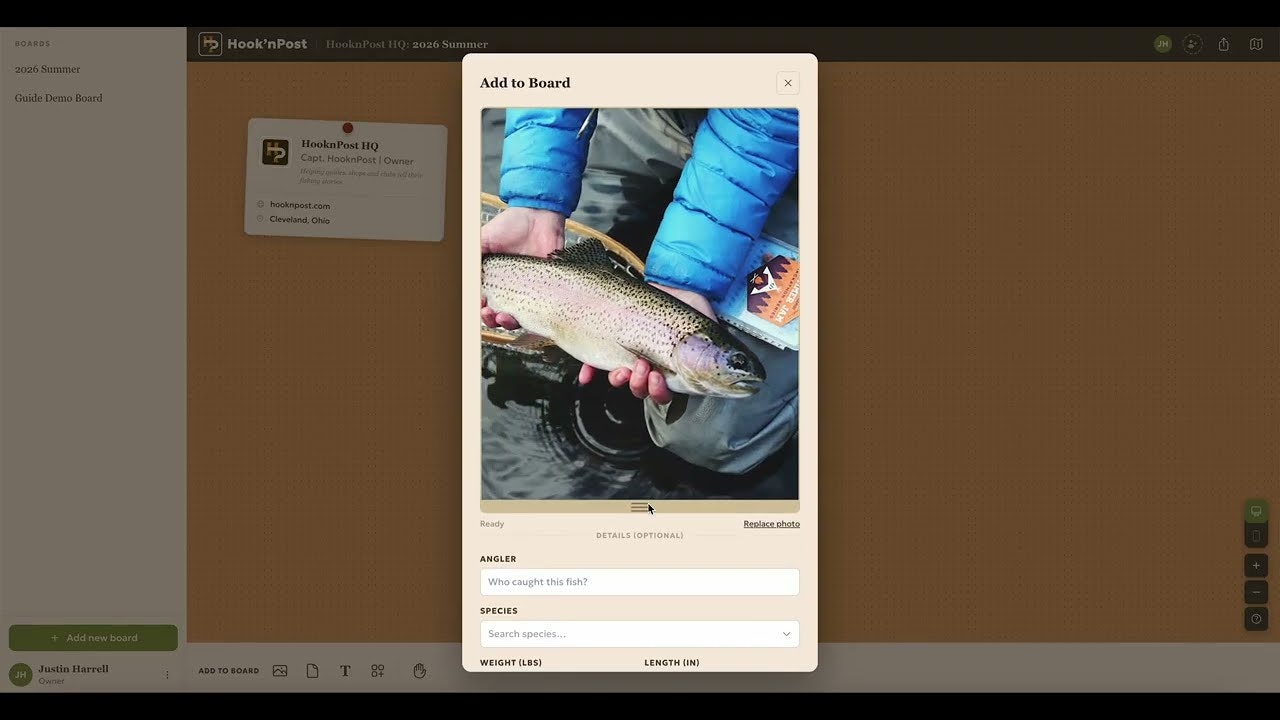Click the invite members icon in header
1280x720 pixels.
click(1192, 44)
